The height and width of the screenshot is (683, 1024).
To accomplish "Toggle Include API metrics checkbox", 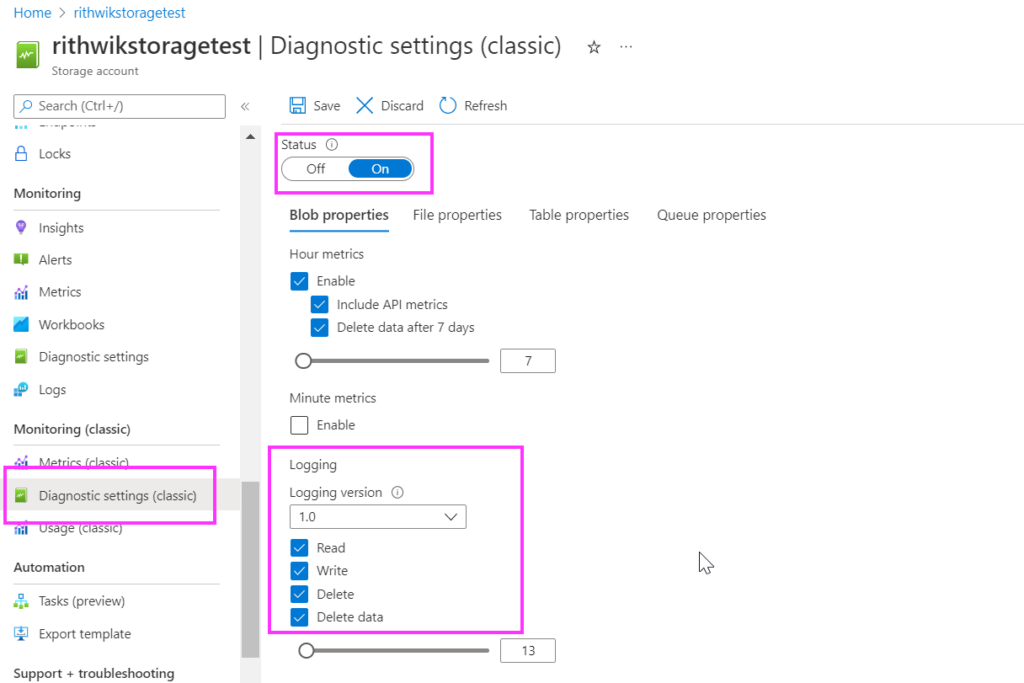I will tap(319, 304).
